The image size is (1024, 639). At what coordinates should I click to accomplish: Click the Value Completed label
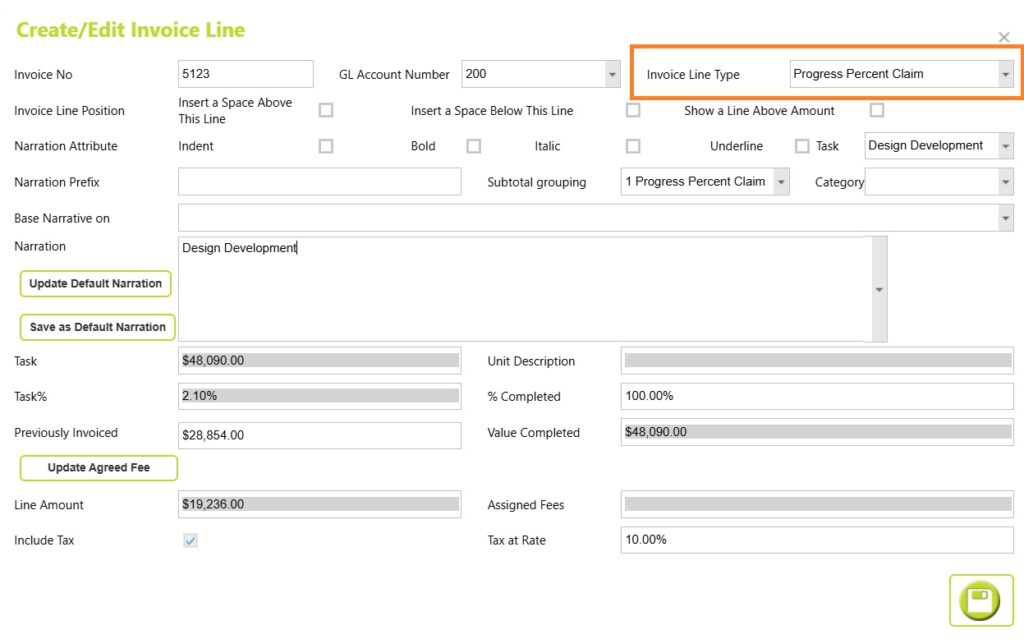[x=534, y=433]
